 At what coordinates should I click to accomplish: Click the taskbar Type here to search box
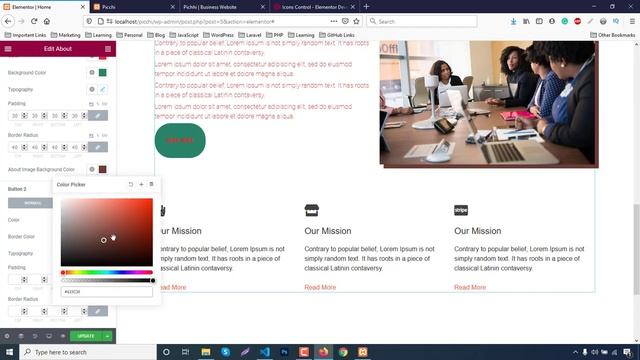click(x=88, y=352)
